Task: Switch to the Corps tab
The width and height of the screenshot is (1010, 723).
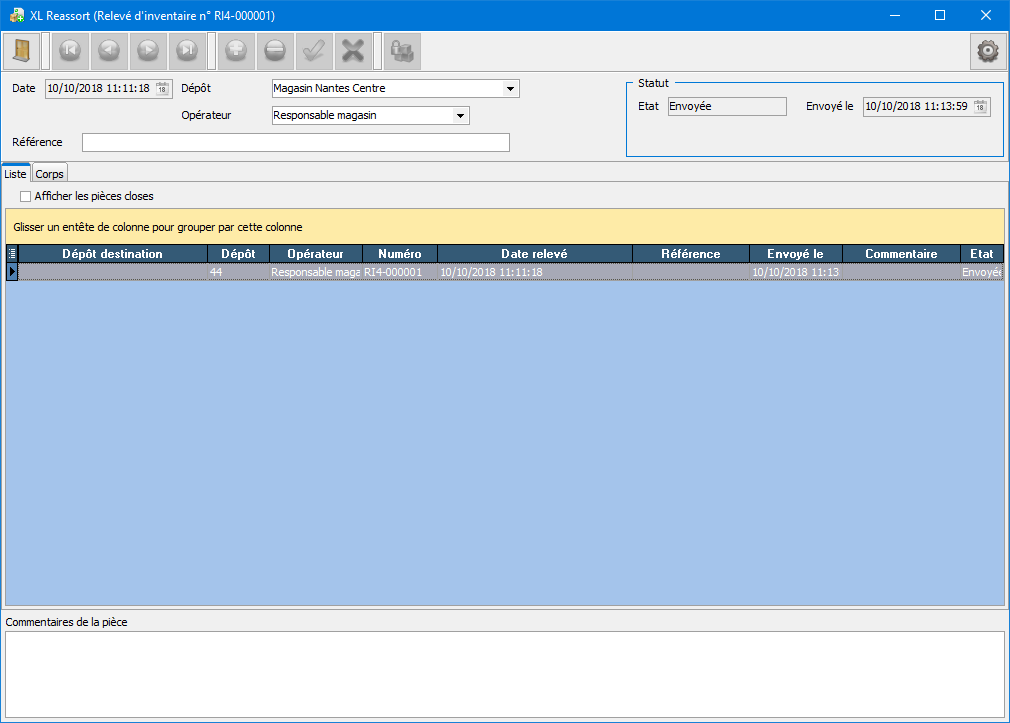Action: (x=49, y=174)
